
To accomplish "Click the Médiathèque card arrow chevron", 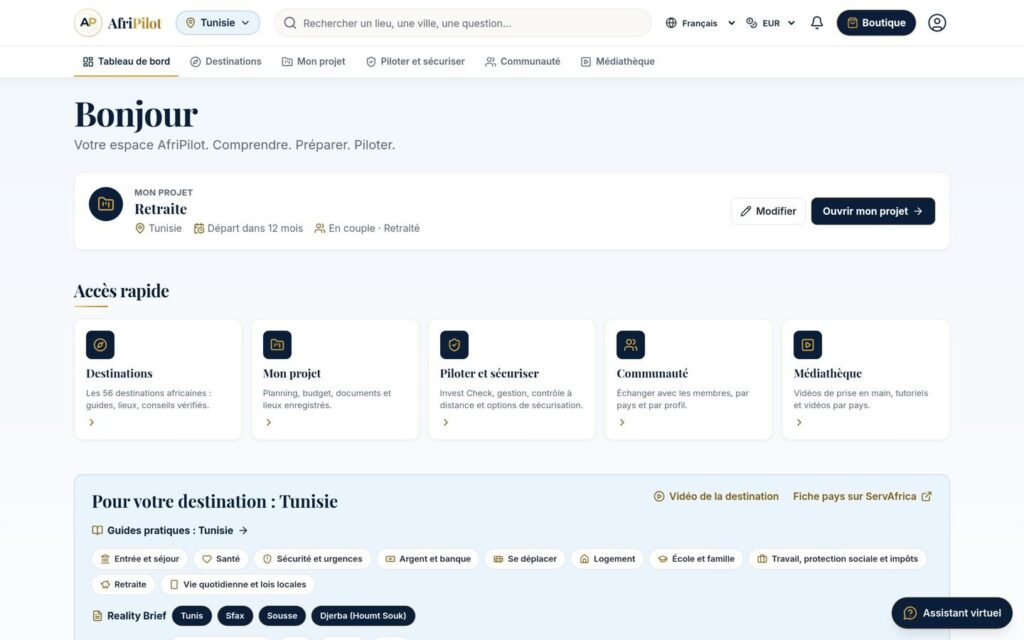I will (x=799, y=423).
